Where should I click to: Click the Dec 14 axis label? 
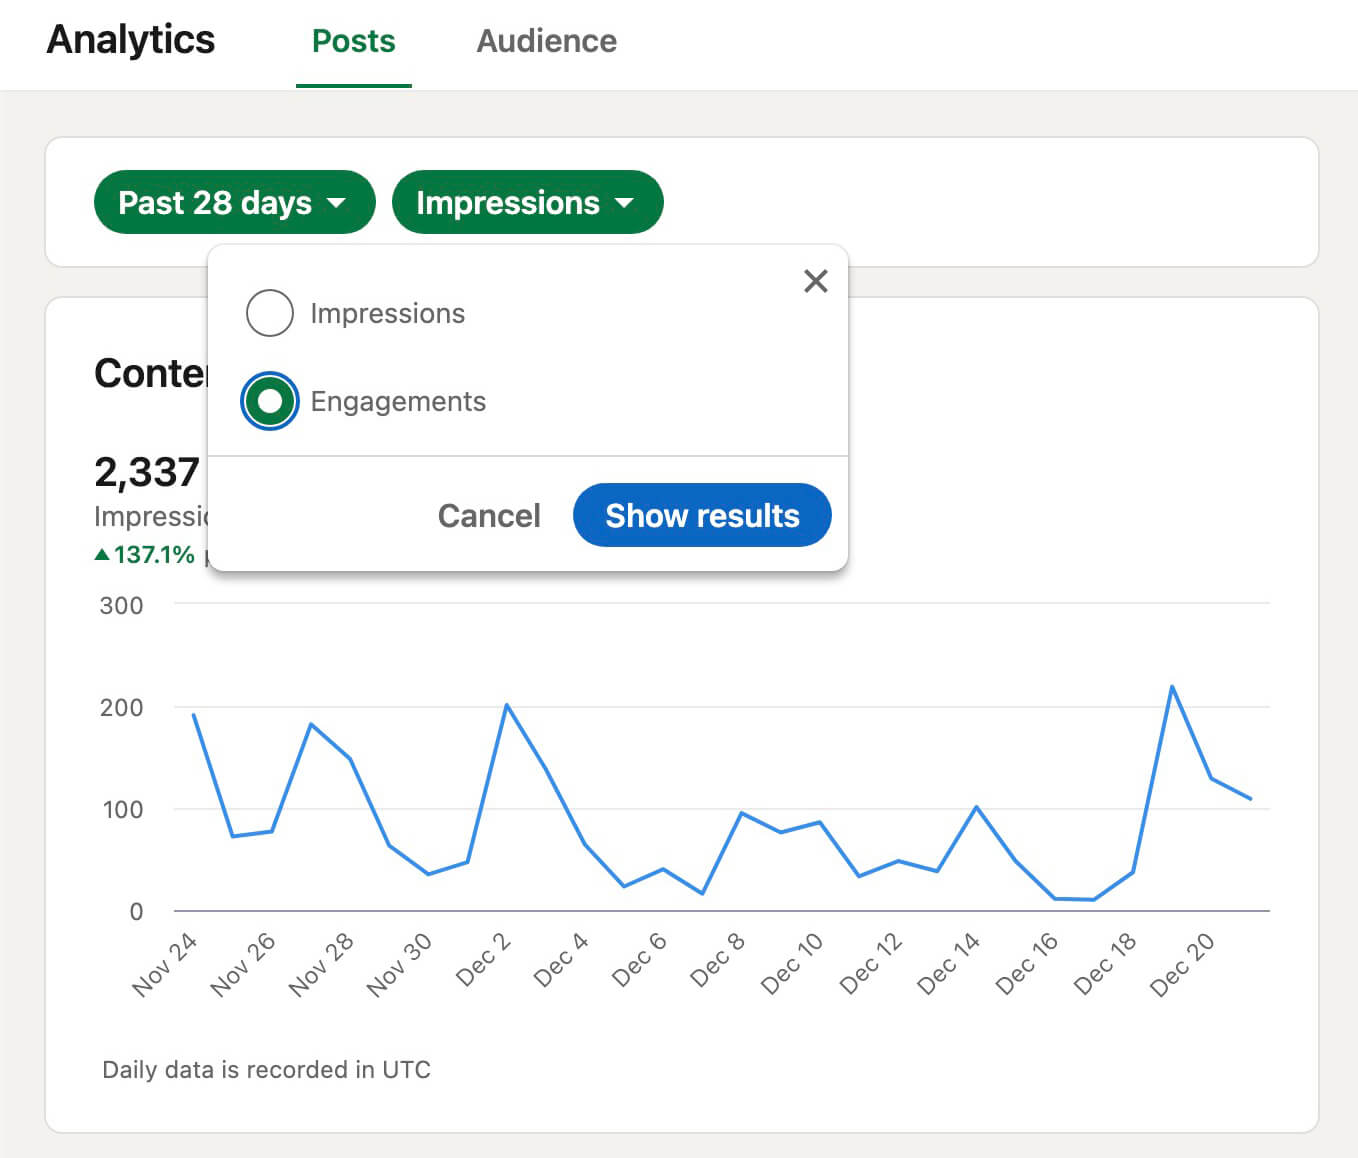[947, 964]
